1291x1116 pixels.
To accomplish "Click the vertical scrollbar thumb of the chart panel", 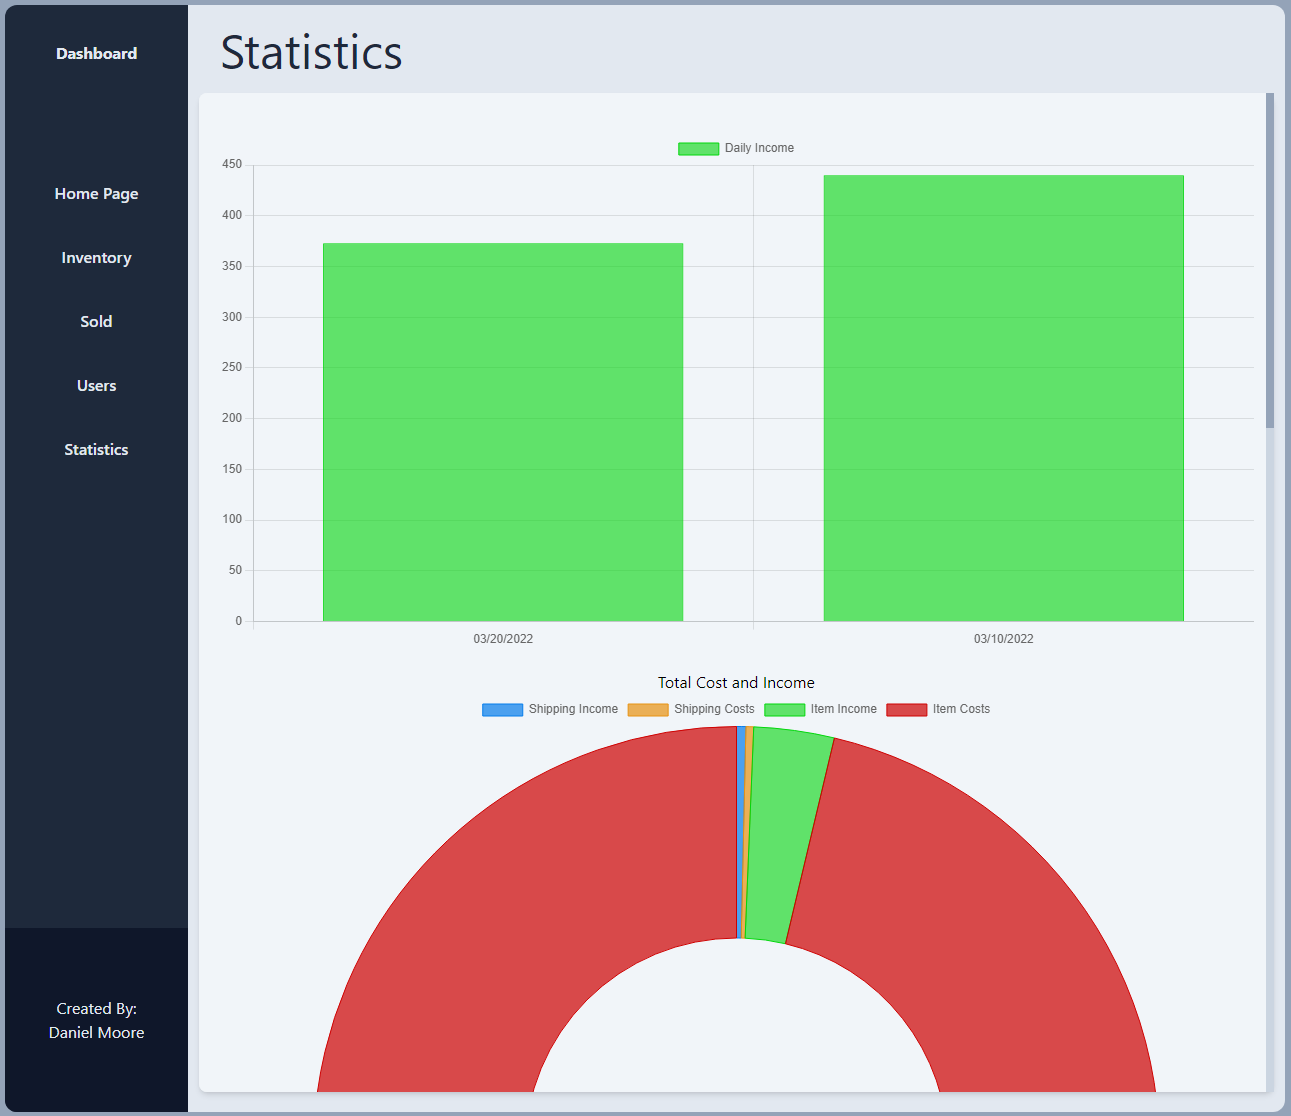I will pyautogui.click(x=1270, y=260).
